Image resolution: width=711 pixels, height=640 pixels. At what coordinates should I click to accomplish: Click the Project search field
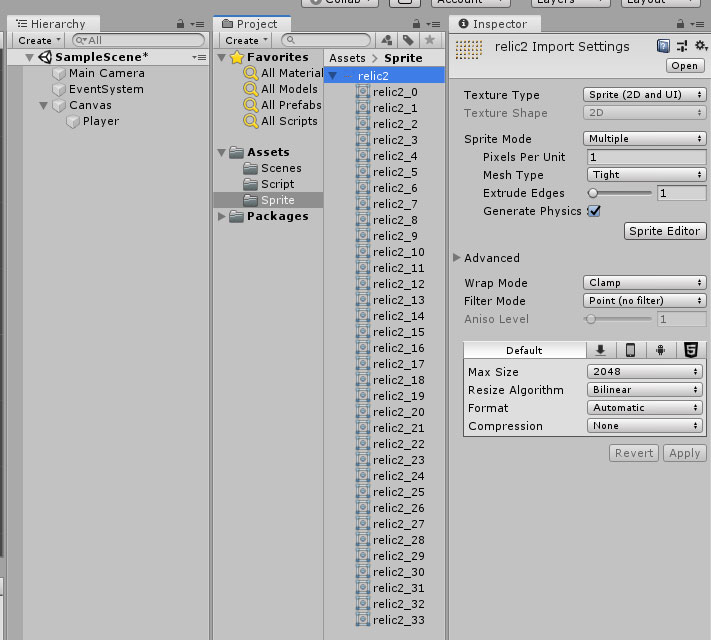(x=326, y=40)
